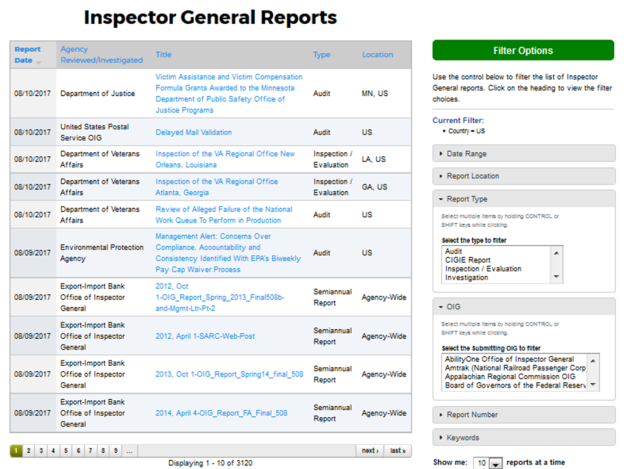This screenshot has width=624, height=469.
Task: Sort table by the Type column
Action: 321,54
